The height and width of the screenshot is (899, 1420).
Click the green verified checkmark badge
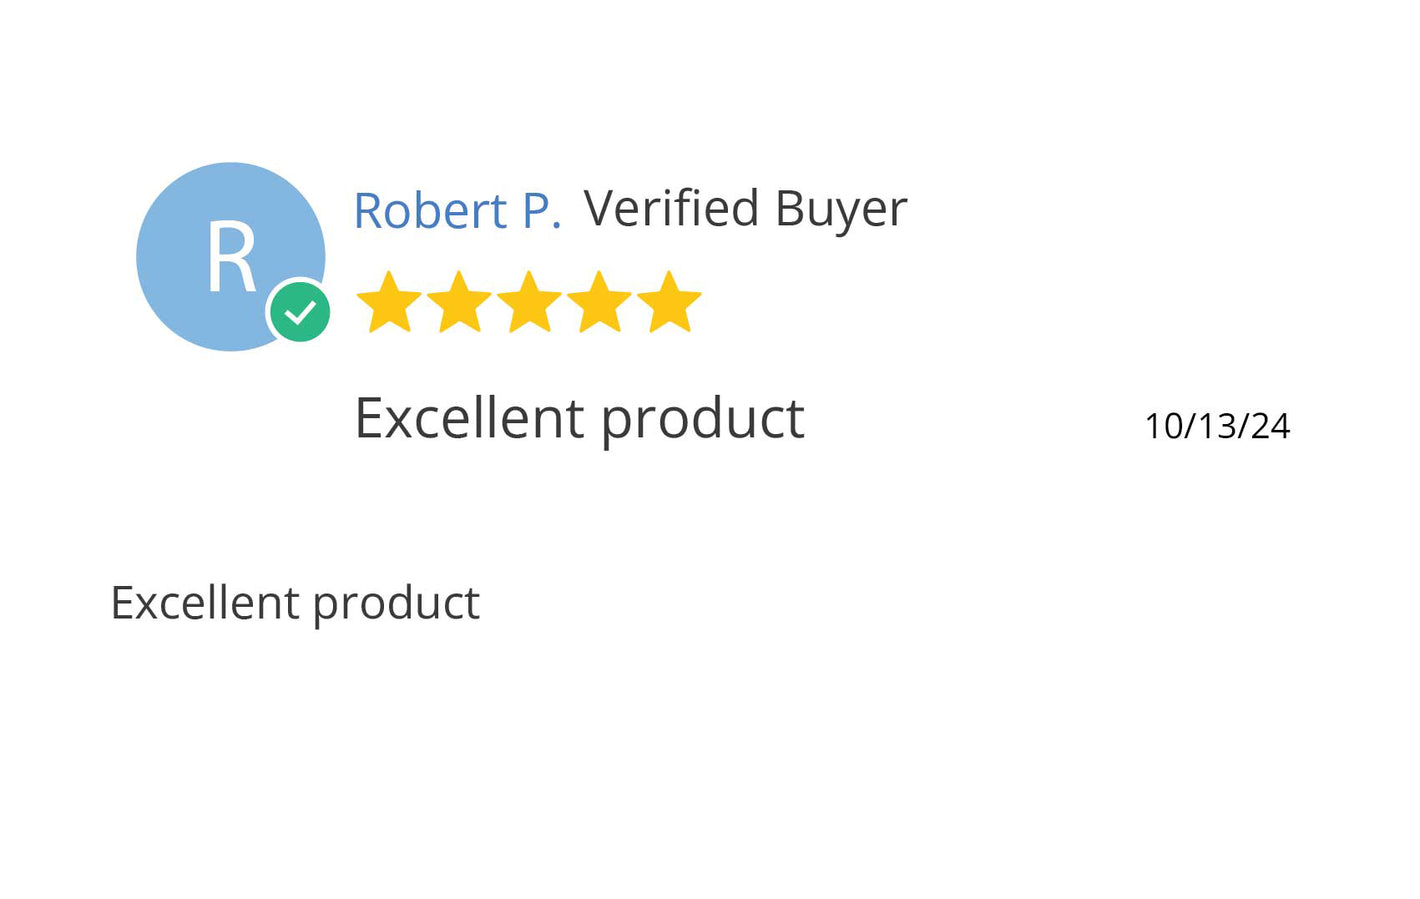tap(300, 312)
